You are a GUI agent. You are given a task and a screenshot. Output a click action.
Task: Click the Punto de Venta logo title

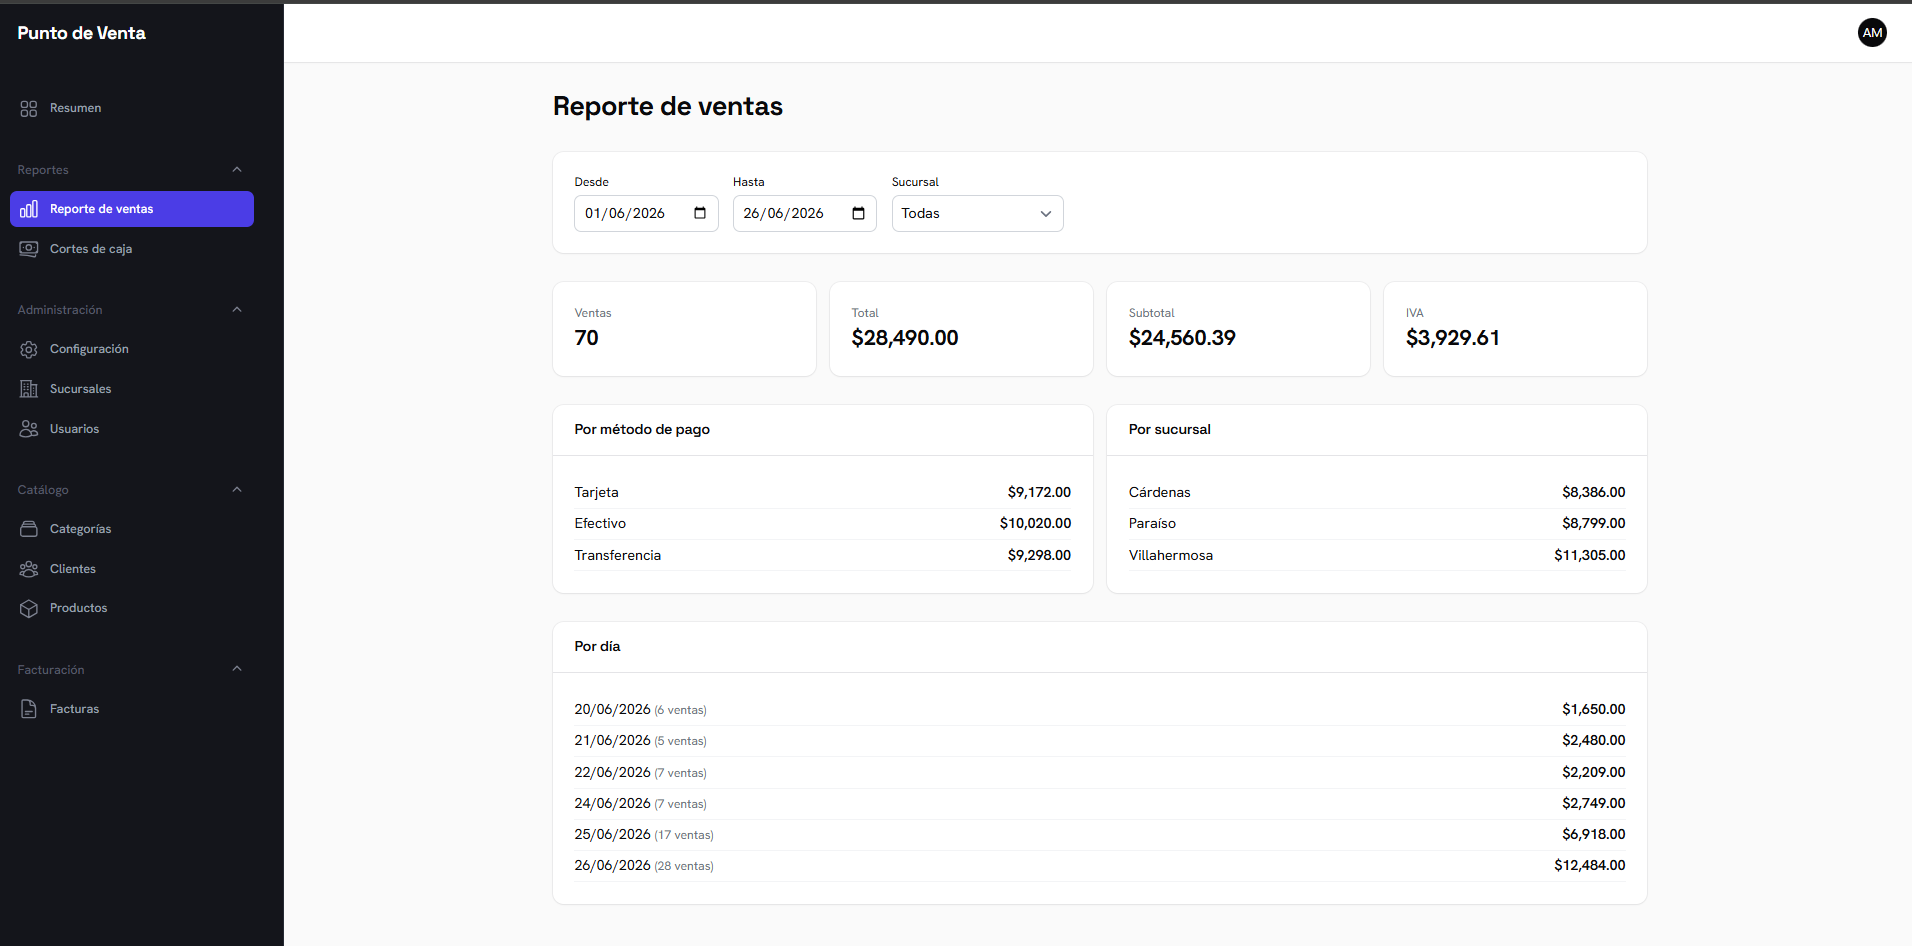(81, 33)
